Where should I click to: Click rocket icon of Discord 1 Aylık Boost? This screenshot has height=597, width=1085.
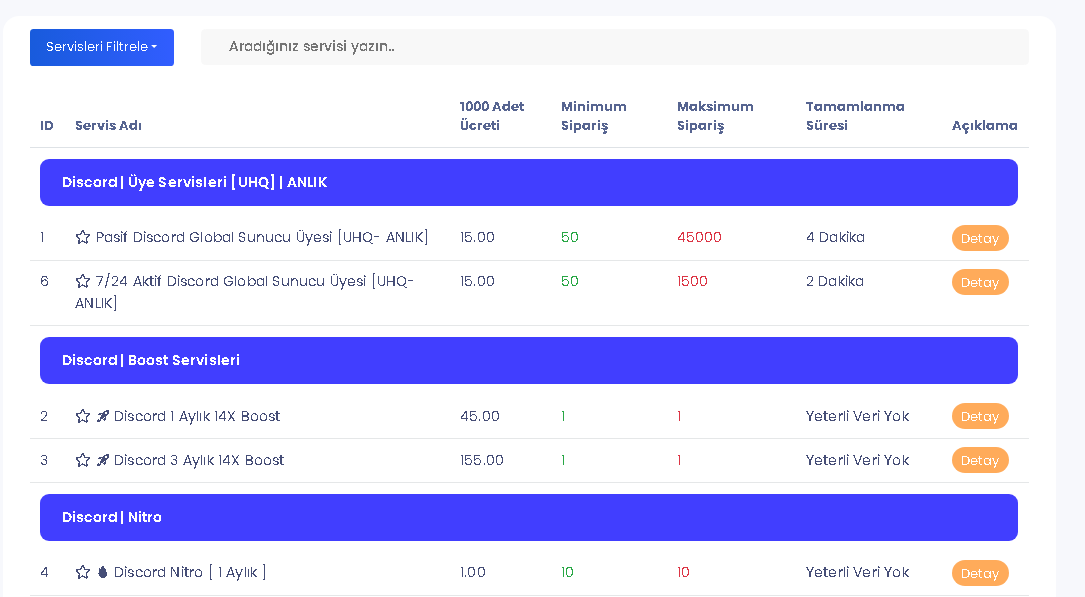[x=102, y=416]
